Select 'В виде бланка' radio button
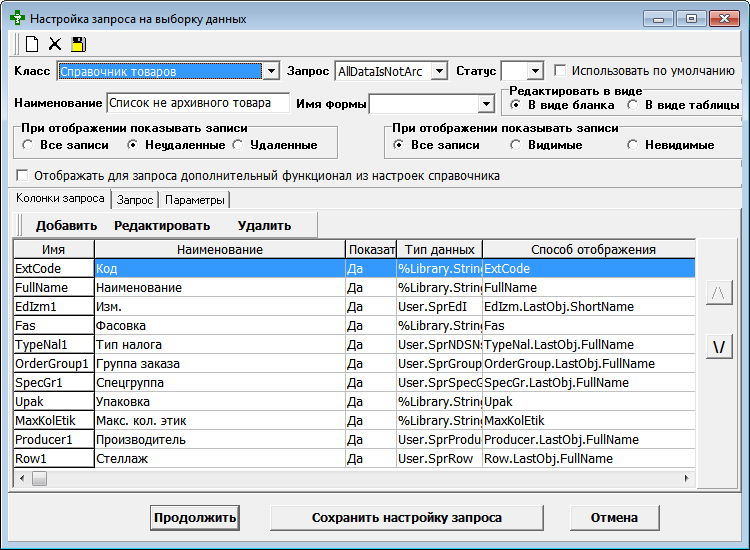Image resolution: width=750 pixels, height=550 pixels. 516,105
